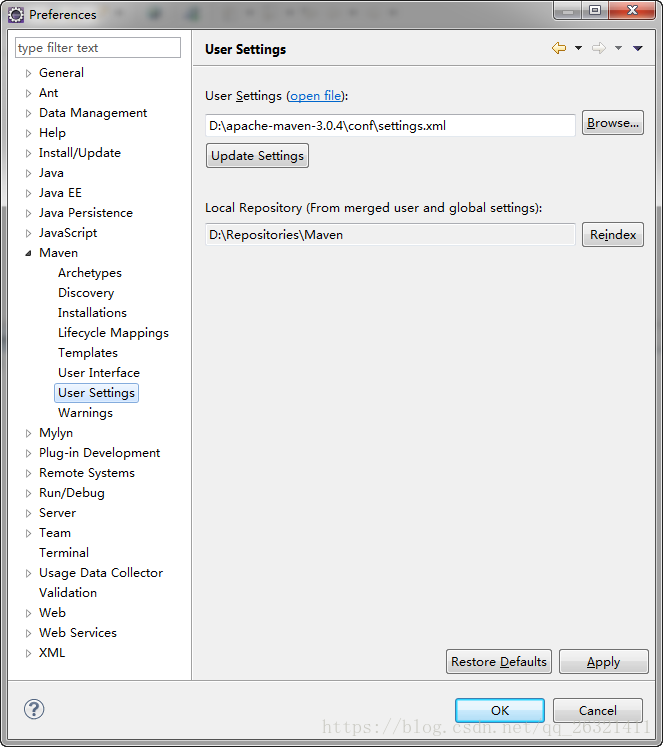
Task: Collapse the Maven tree node
Action: pos(28,253)
